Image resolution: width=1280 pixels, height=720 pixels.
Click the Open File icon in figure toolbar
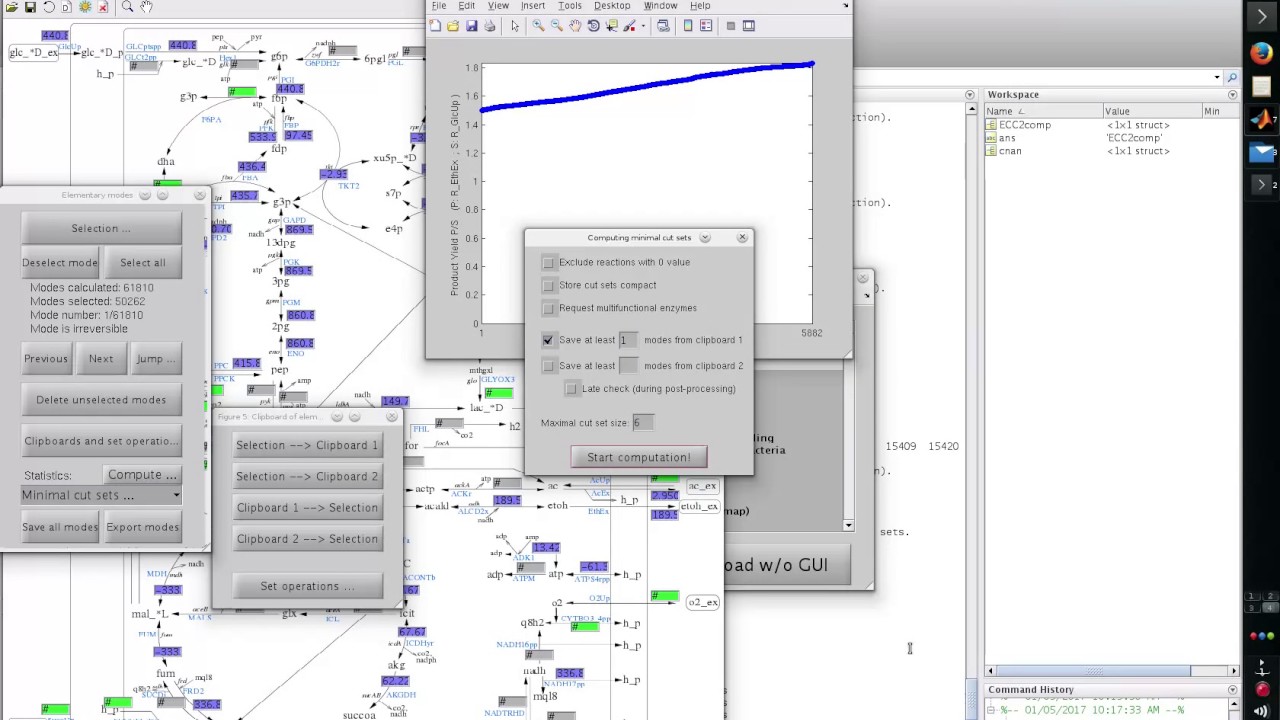click(453, 26)
